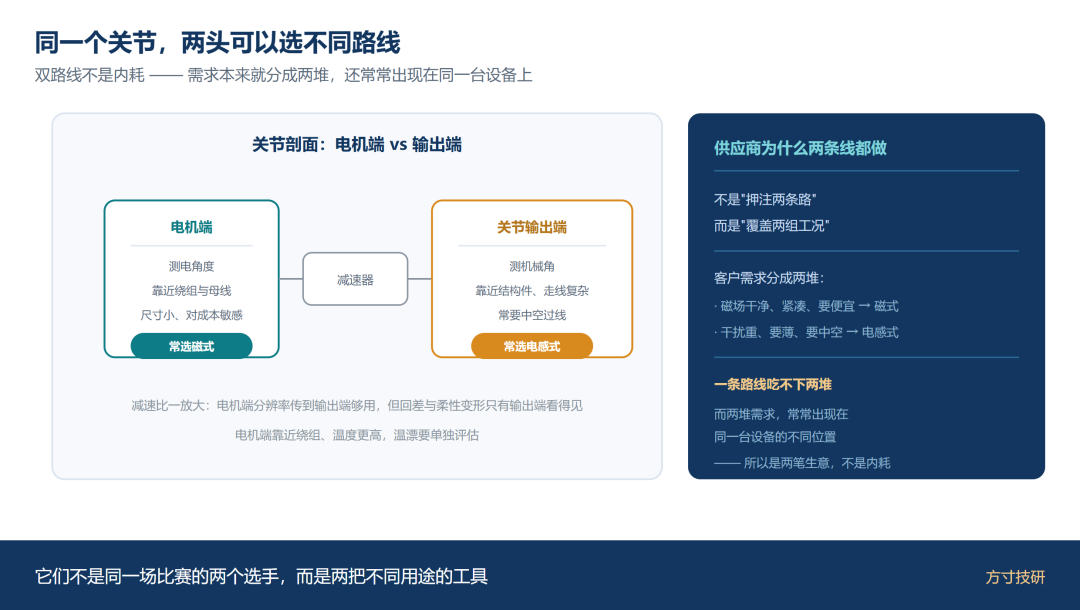Select the 电机端 card title

click(x=191, y=227)
